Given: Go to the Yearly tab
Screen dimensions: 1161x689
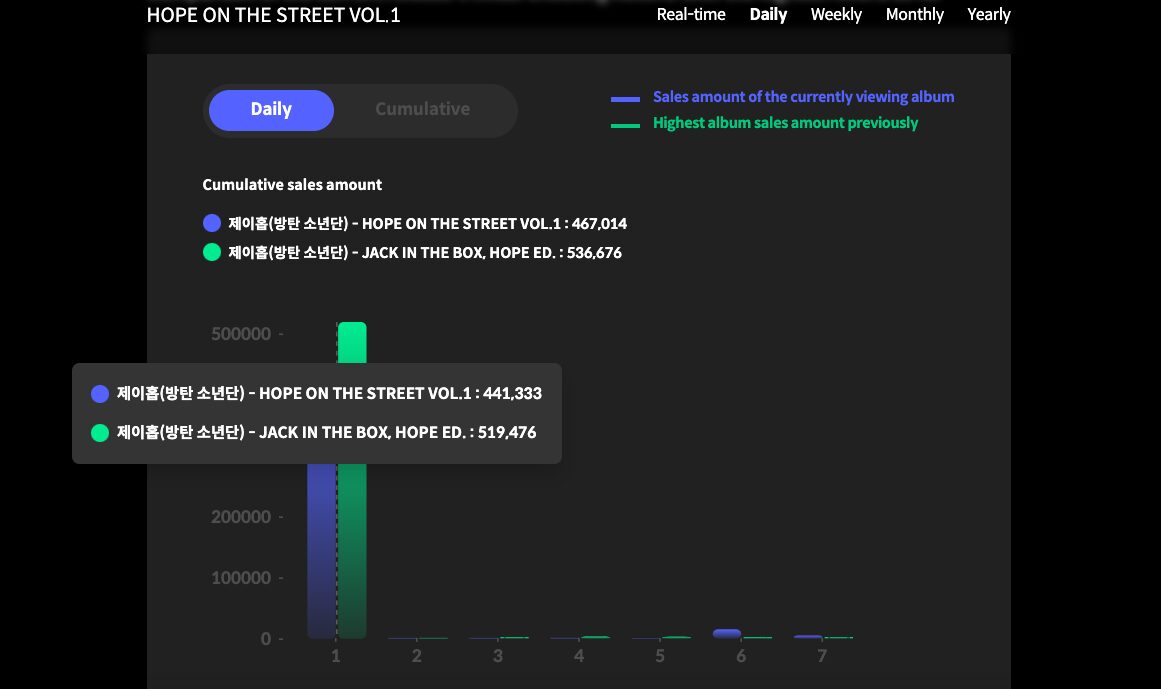Looking at the screenshot, I should (988, 15).
